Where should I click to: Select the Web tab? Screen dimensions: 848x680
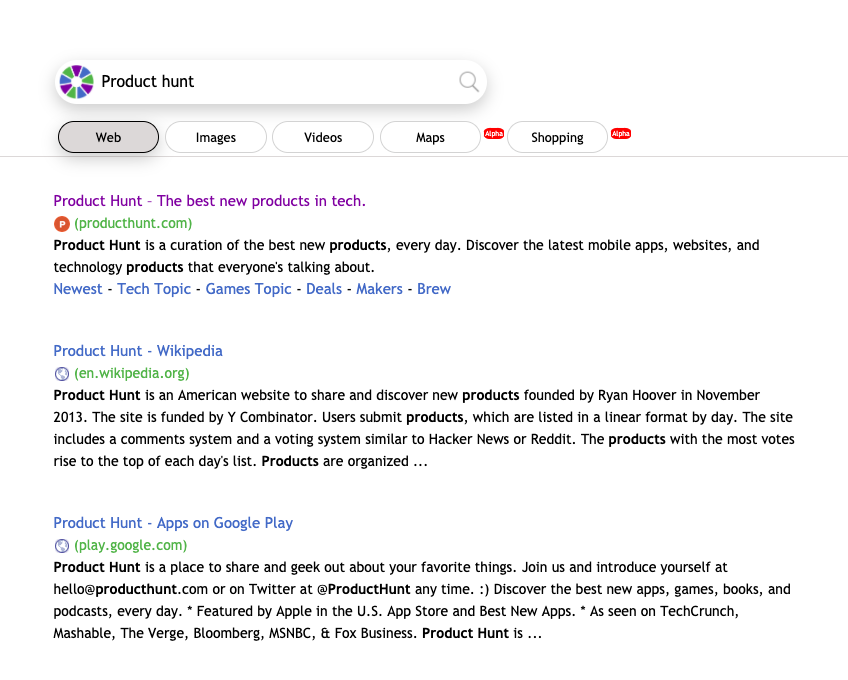(108, 137)
